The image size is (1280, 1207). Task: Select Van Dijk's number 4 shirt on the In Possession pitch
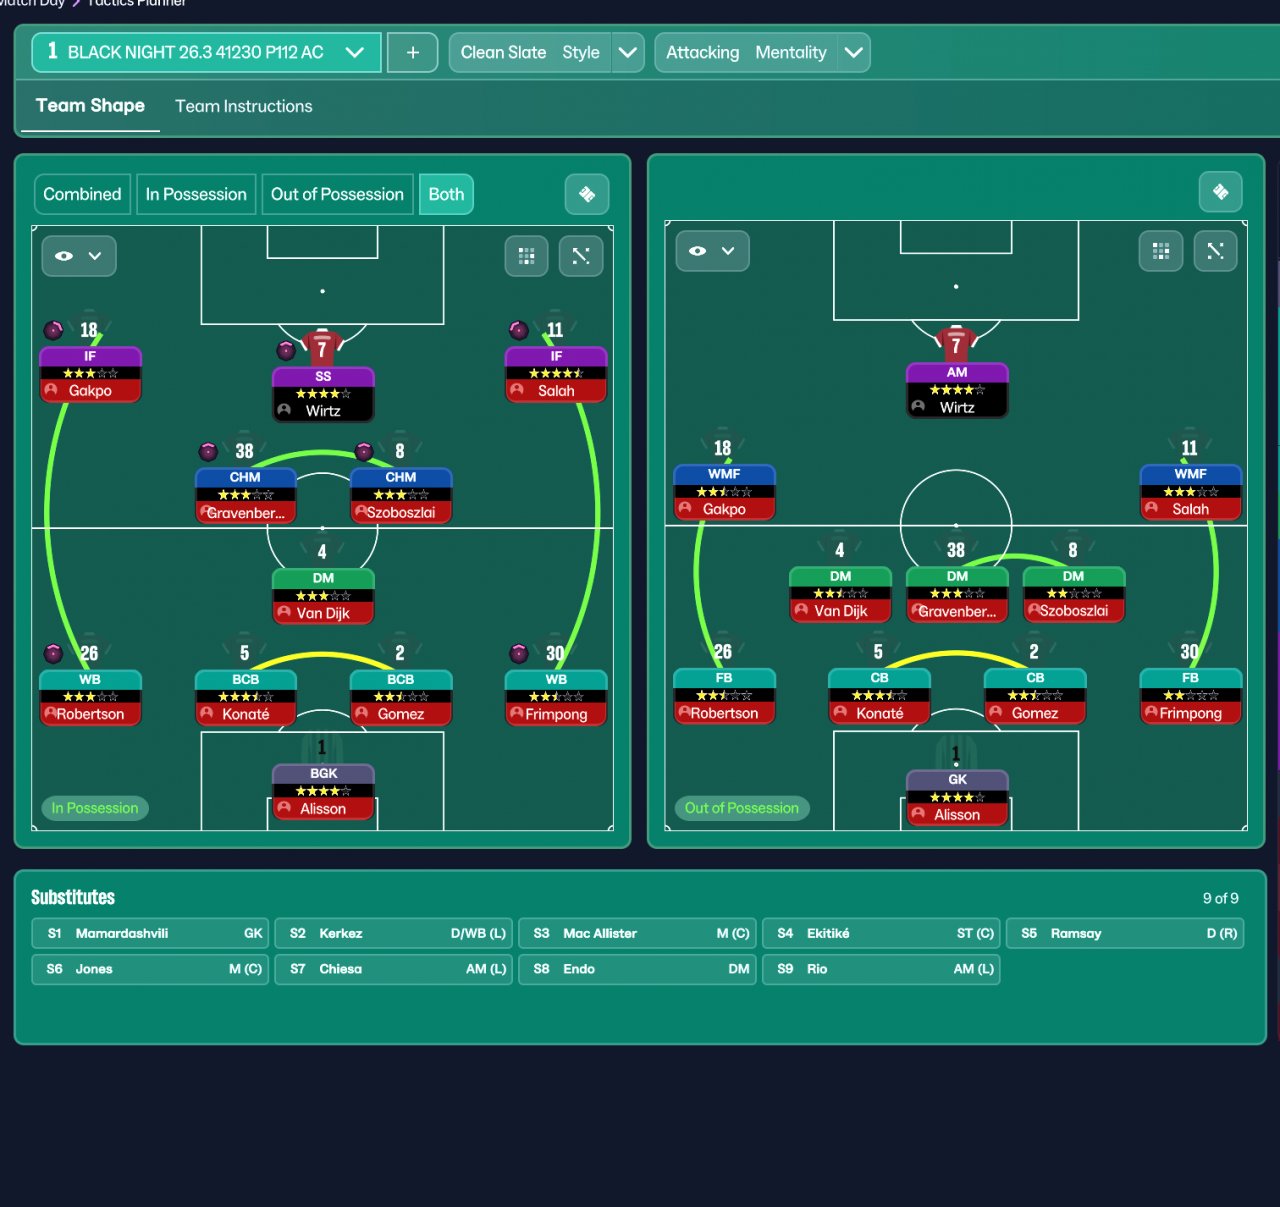(x=322, y=551)
